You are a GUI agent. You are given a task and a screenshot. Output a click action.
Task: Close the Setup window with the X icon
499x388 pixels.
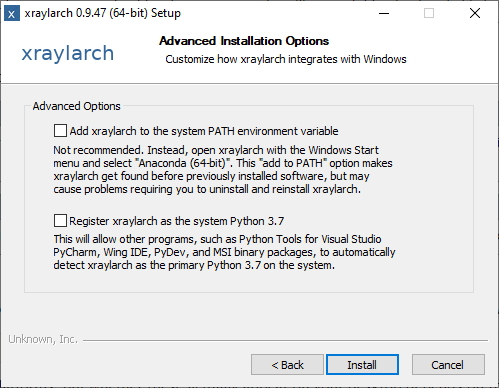[x=475, y=13]
